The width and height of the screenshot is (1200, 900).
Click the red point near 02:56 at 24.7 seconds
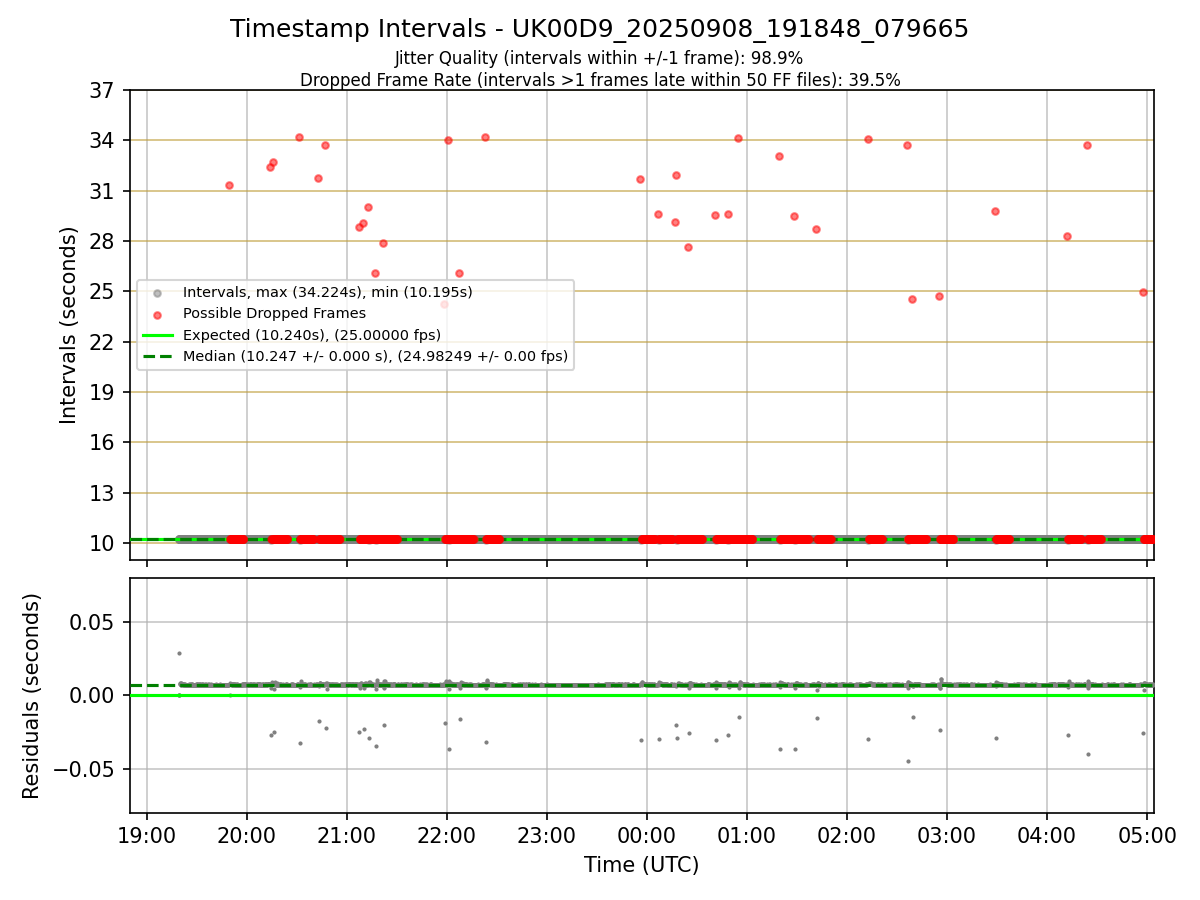pos(939,296)
